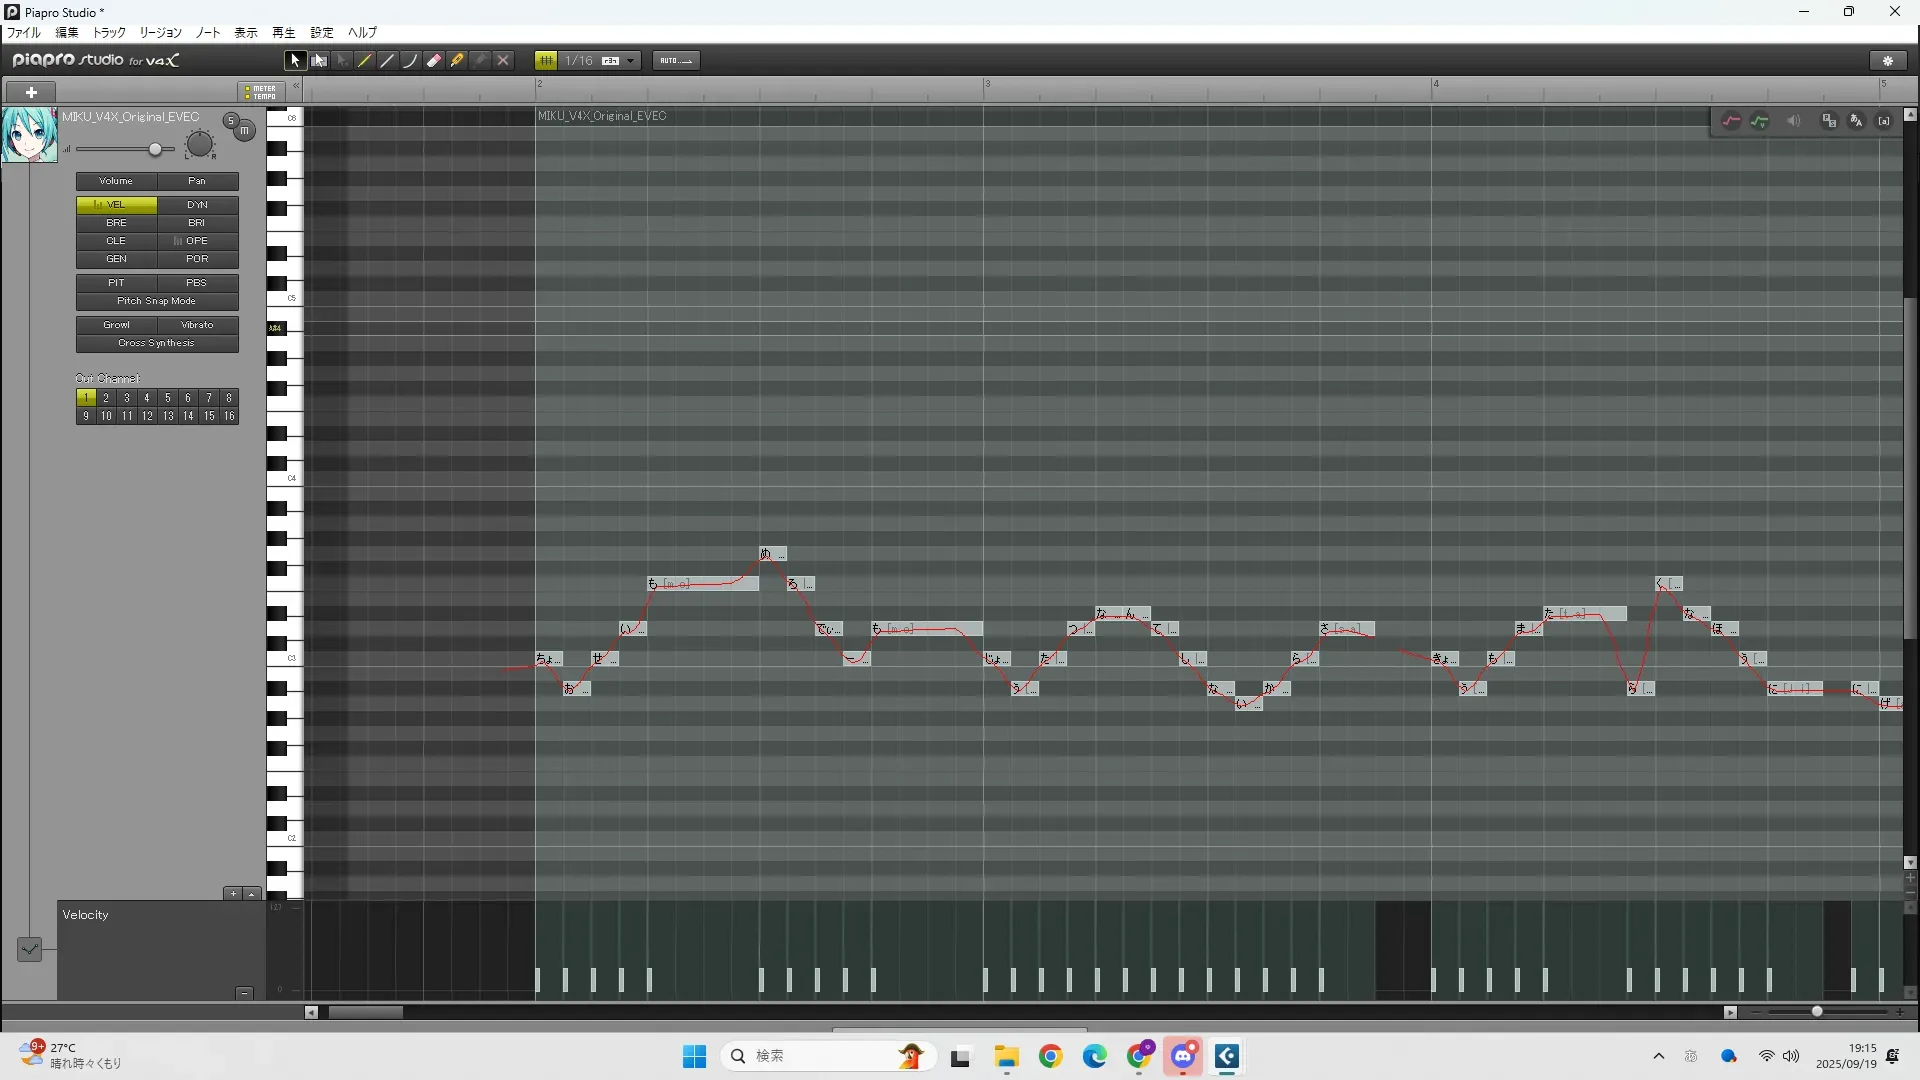Open the 1/16 quantize dropdown
This screenshot has height=1080, width=1920.
click(630, 61)
